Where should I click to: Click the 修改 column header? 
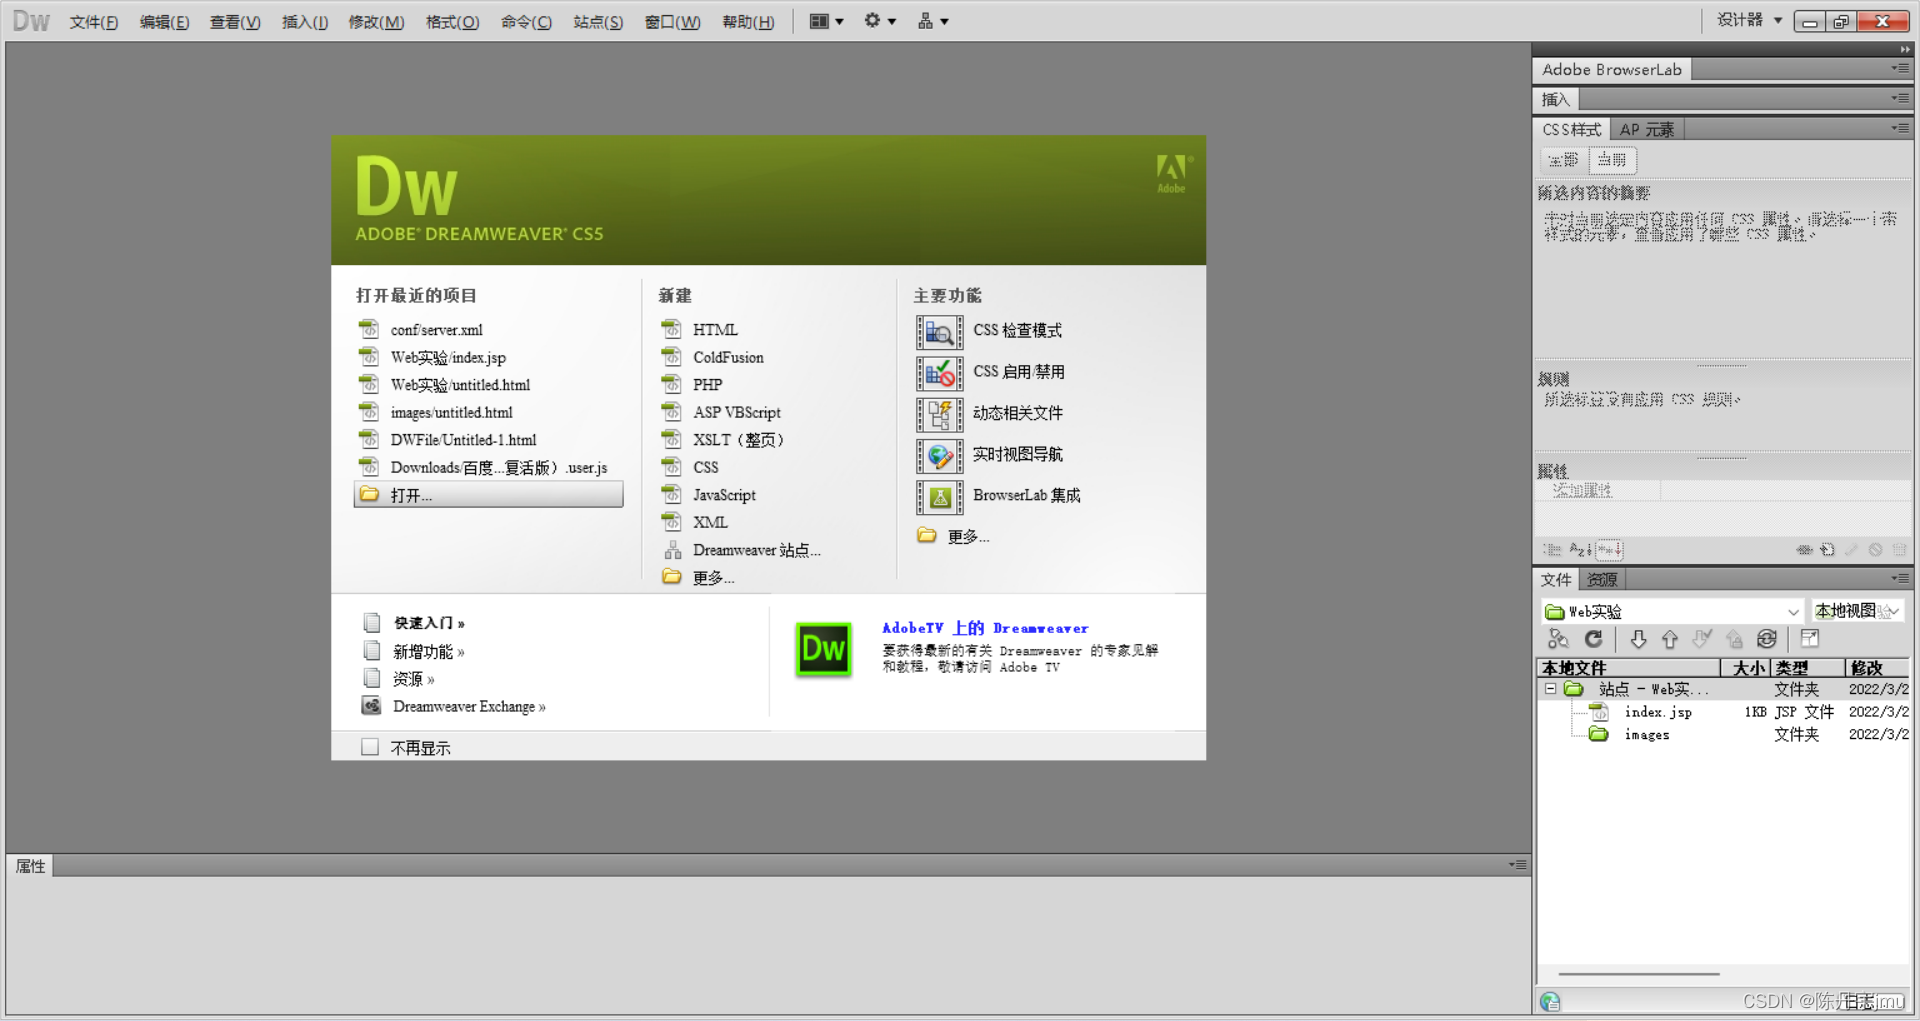[1877, 668]
